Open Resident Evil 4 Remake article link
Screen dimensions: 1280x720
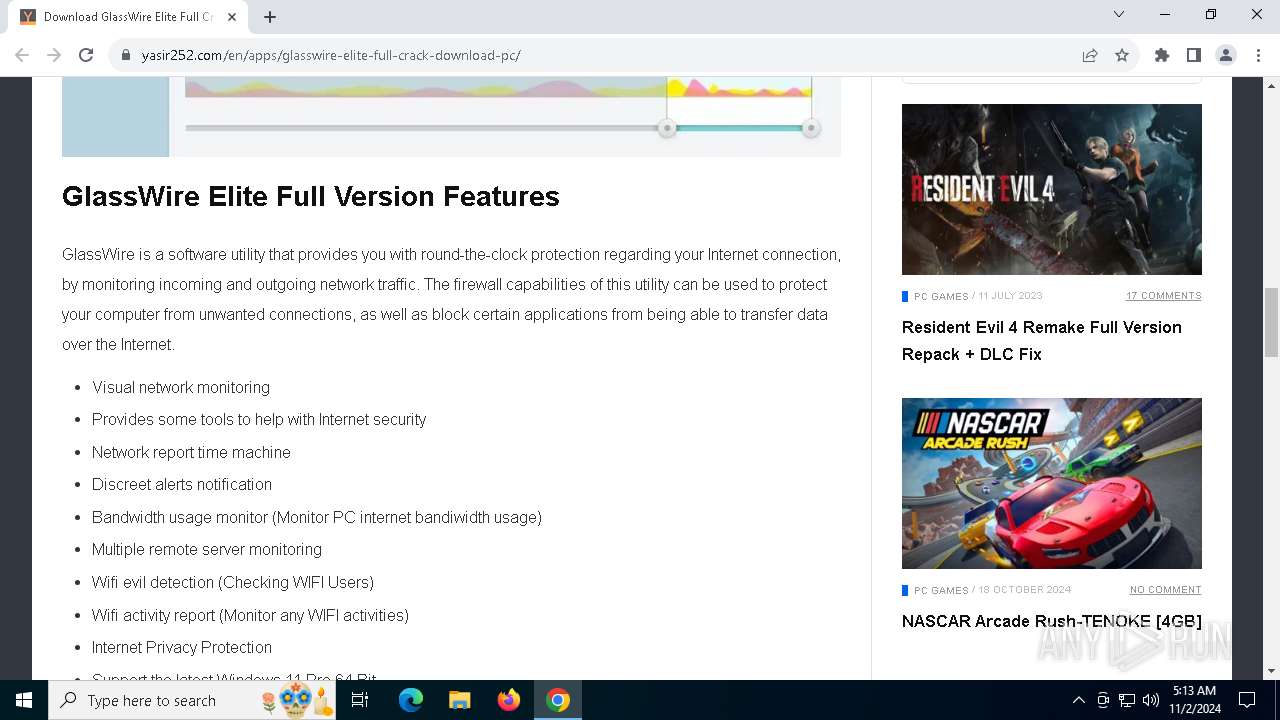1042,341
